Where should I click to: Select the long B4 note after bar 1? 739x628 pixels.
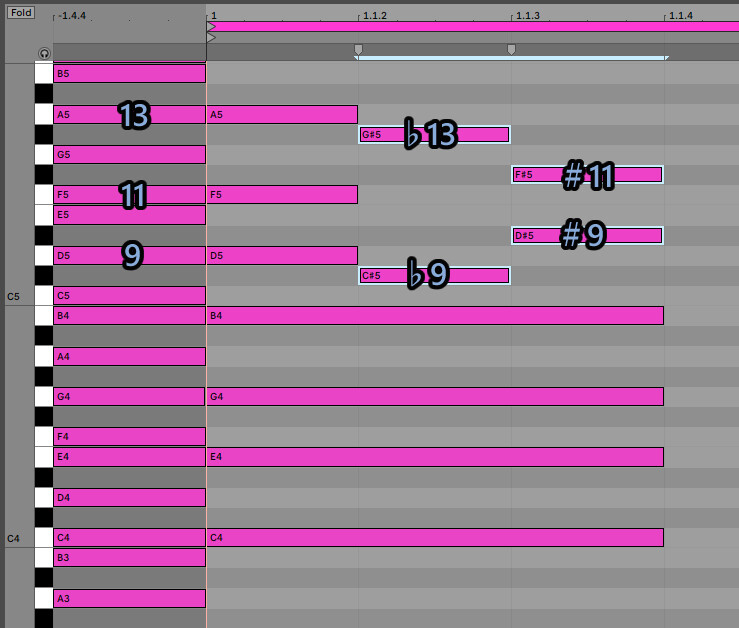point(435,315)
